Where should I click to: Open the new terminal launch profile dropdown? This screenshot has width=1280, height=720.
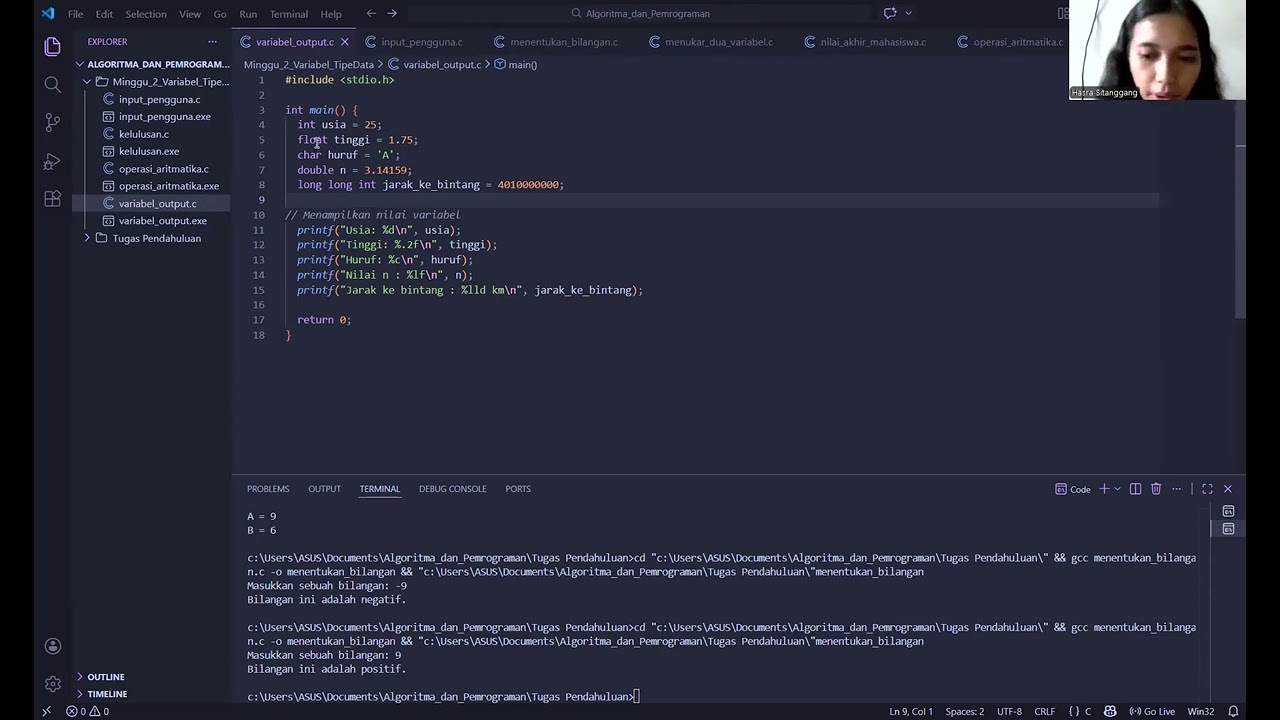point(1117,489)
